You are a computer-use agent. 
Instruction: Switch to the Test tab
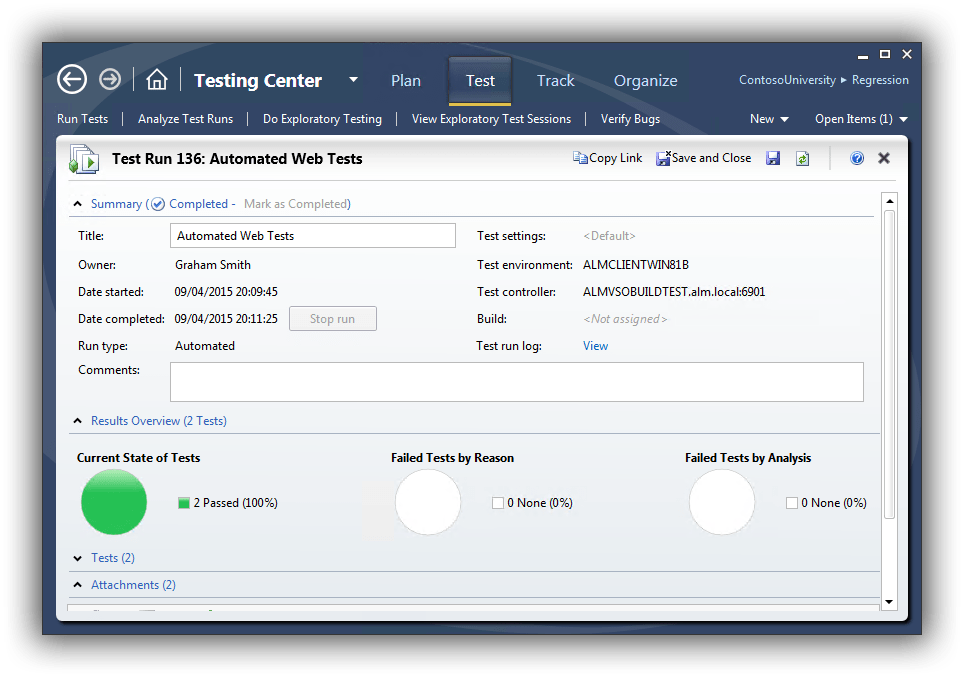[480, 81]
